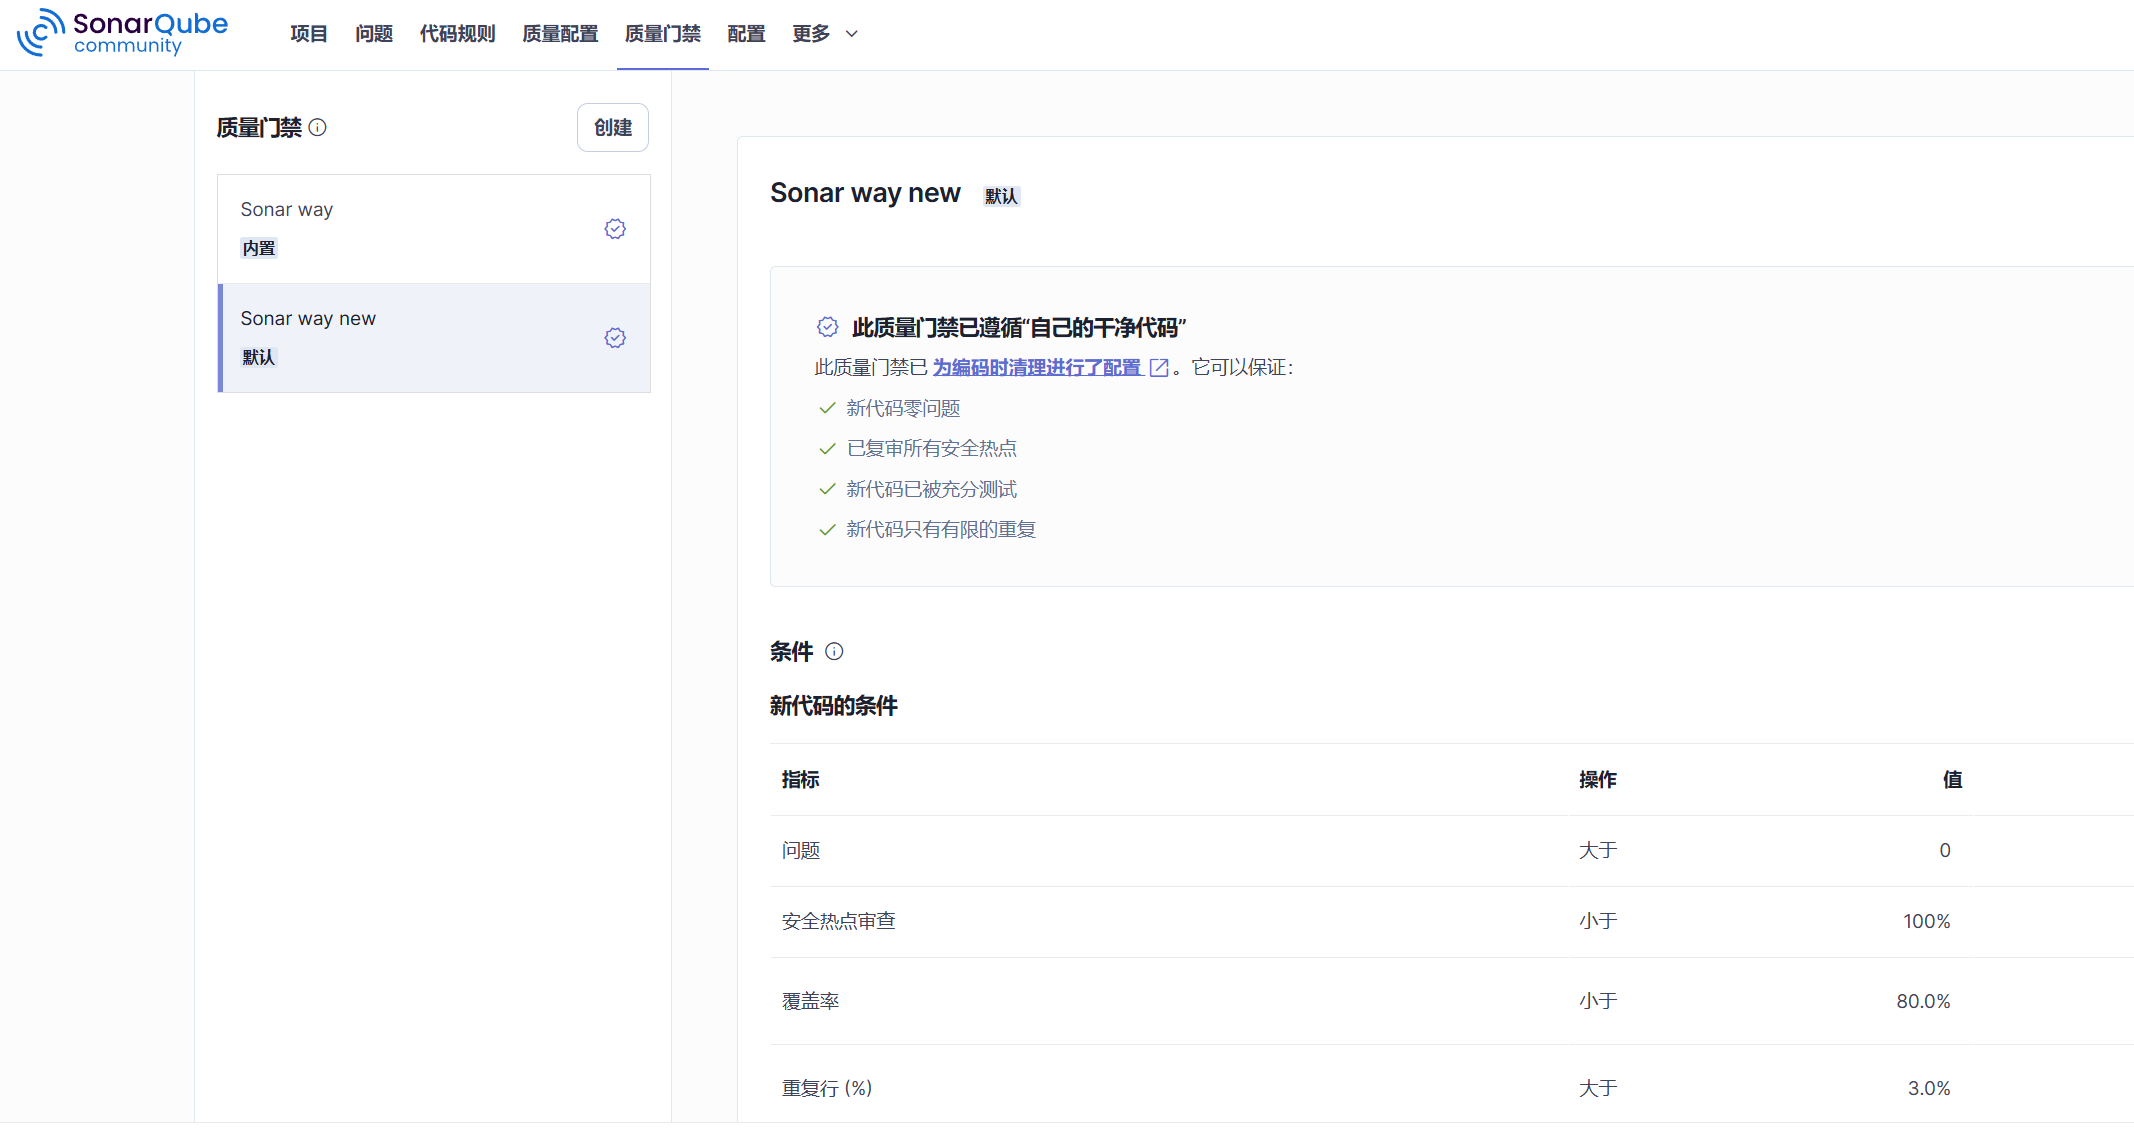Click the clean-code badge icon on Sonar way new row

pos(615,338)
